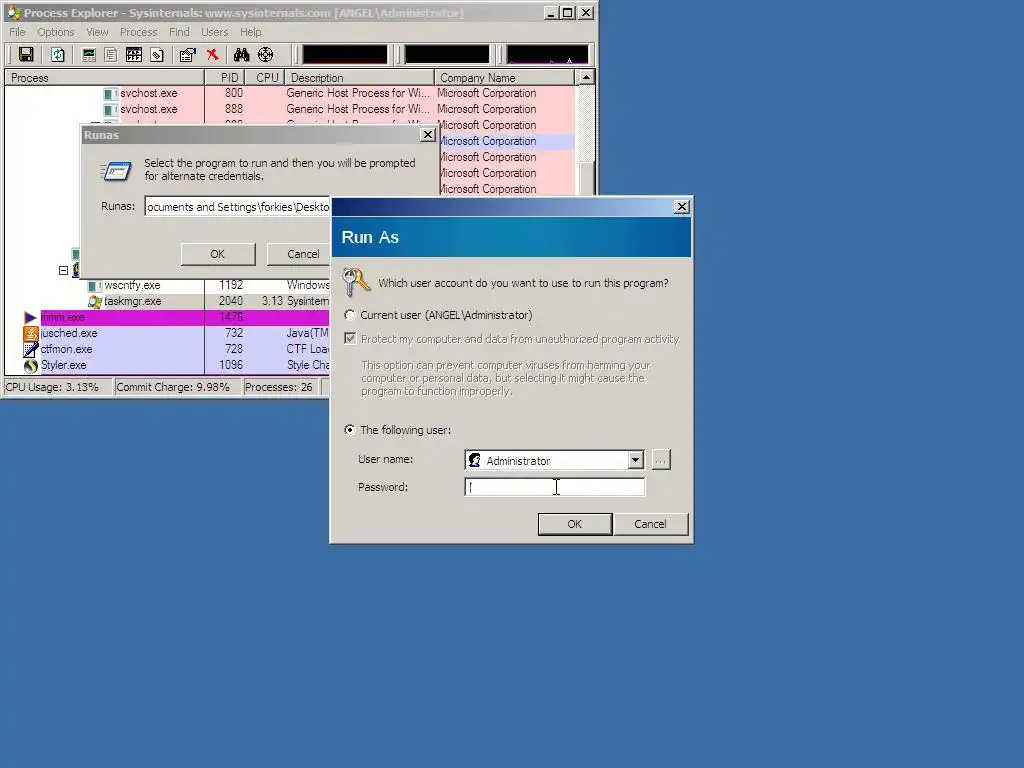Sort by the Company Name column header
1024x768 pixels.
click(506, 78)
